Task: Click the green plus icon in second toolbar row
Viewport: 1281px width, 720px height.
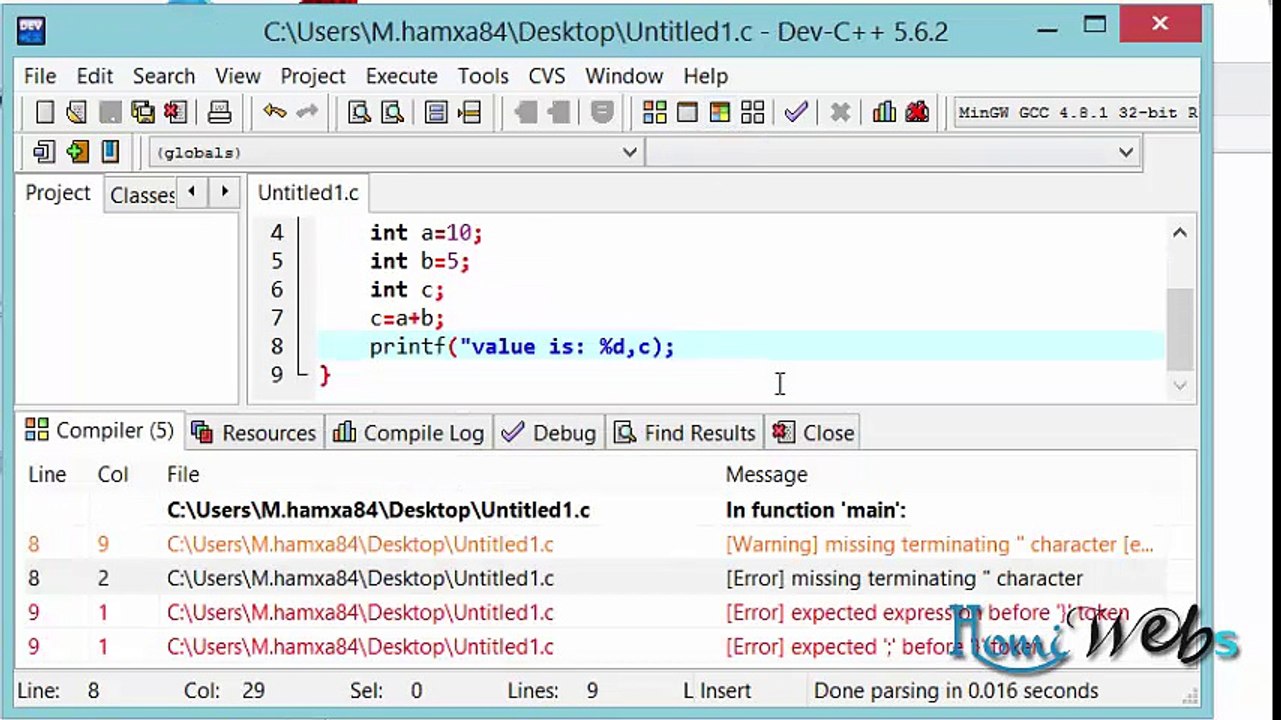Action: [77, 152]
